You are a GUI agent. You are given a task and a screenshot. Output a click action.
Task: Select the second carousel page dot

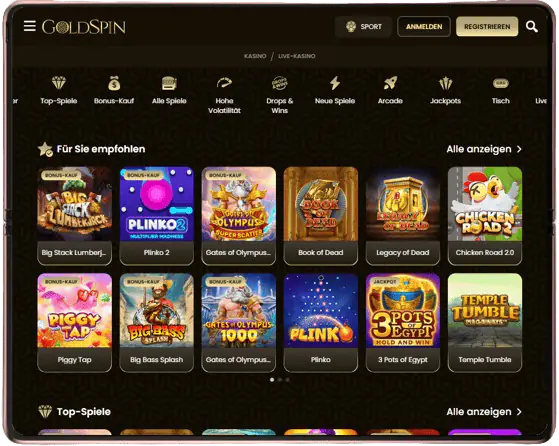[280, 380]
